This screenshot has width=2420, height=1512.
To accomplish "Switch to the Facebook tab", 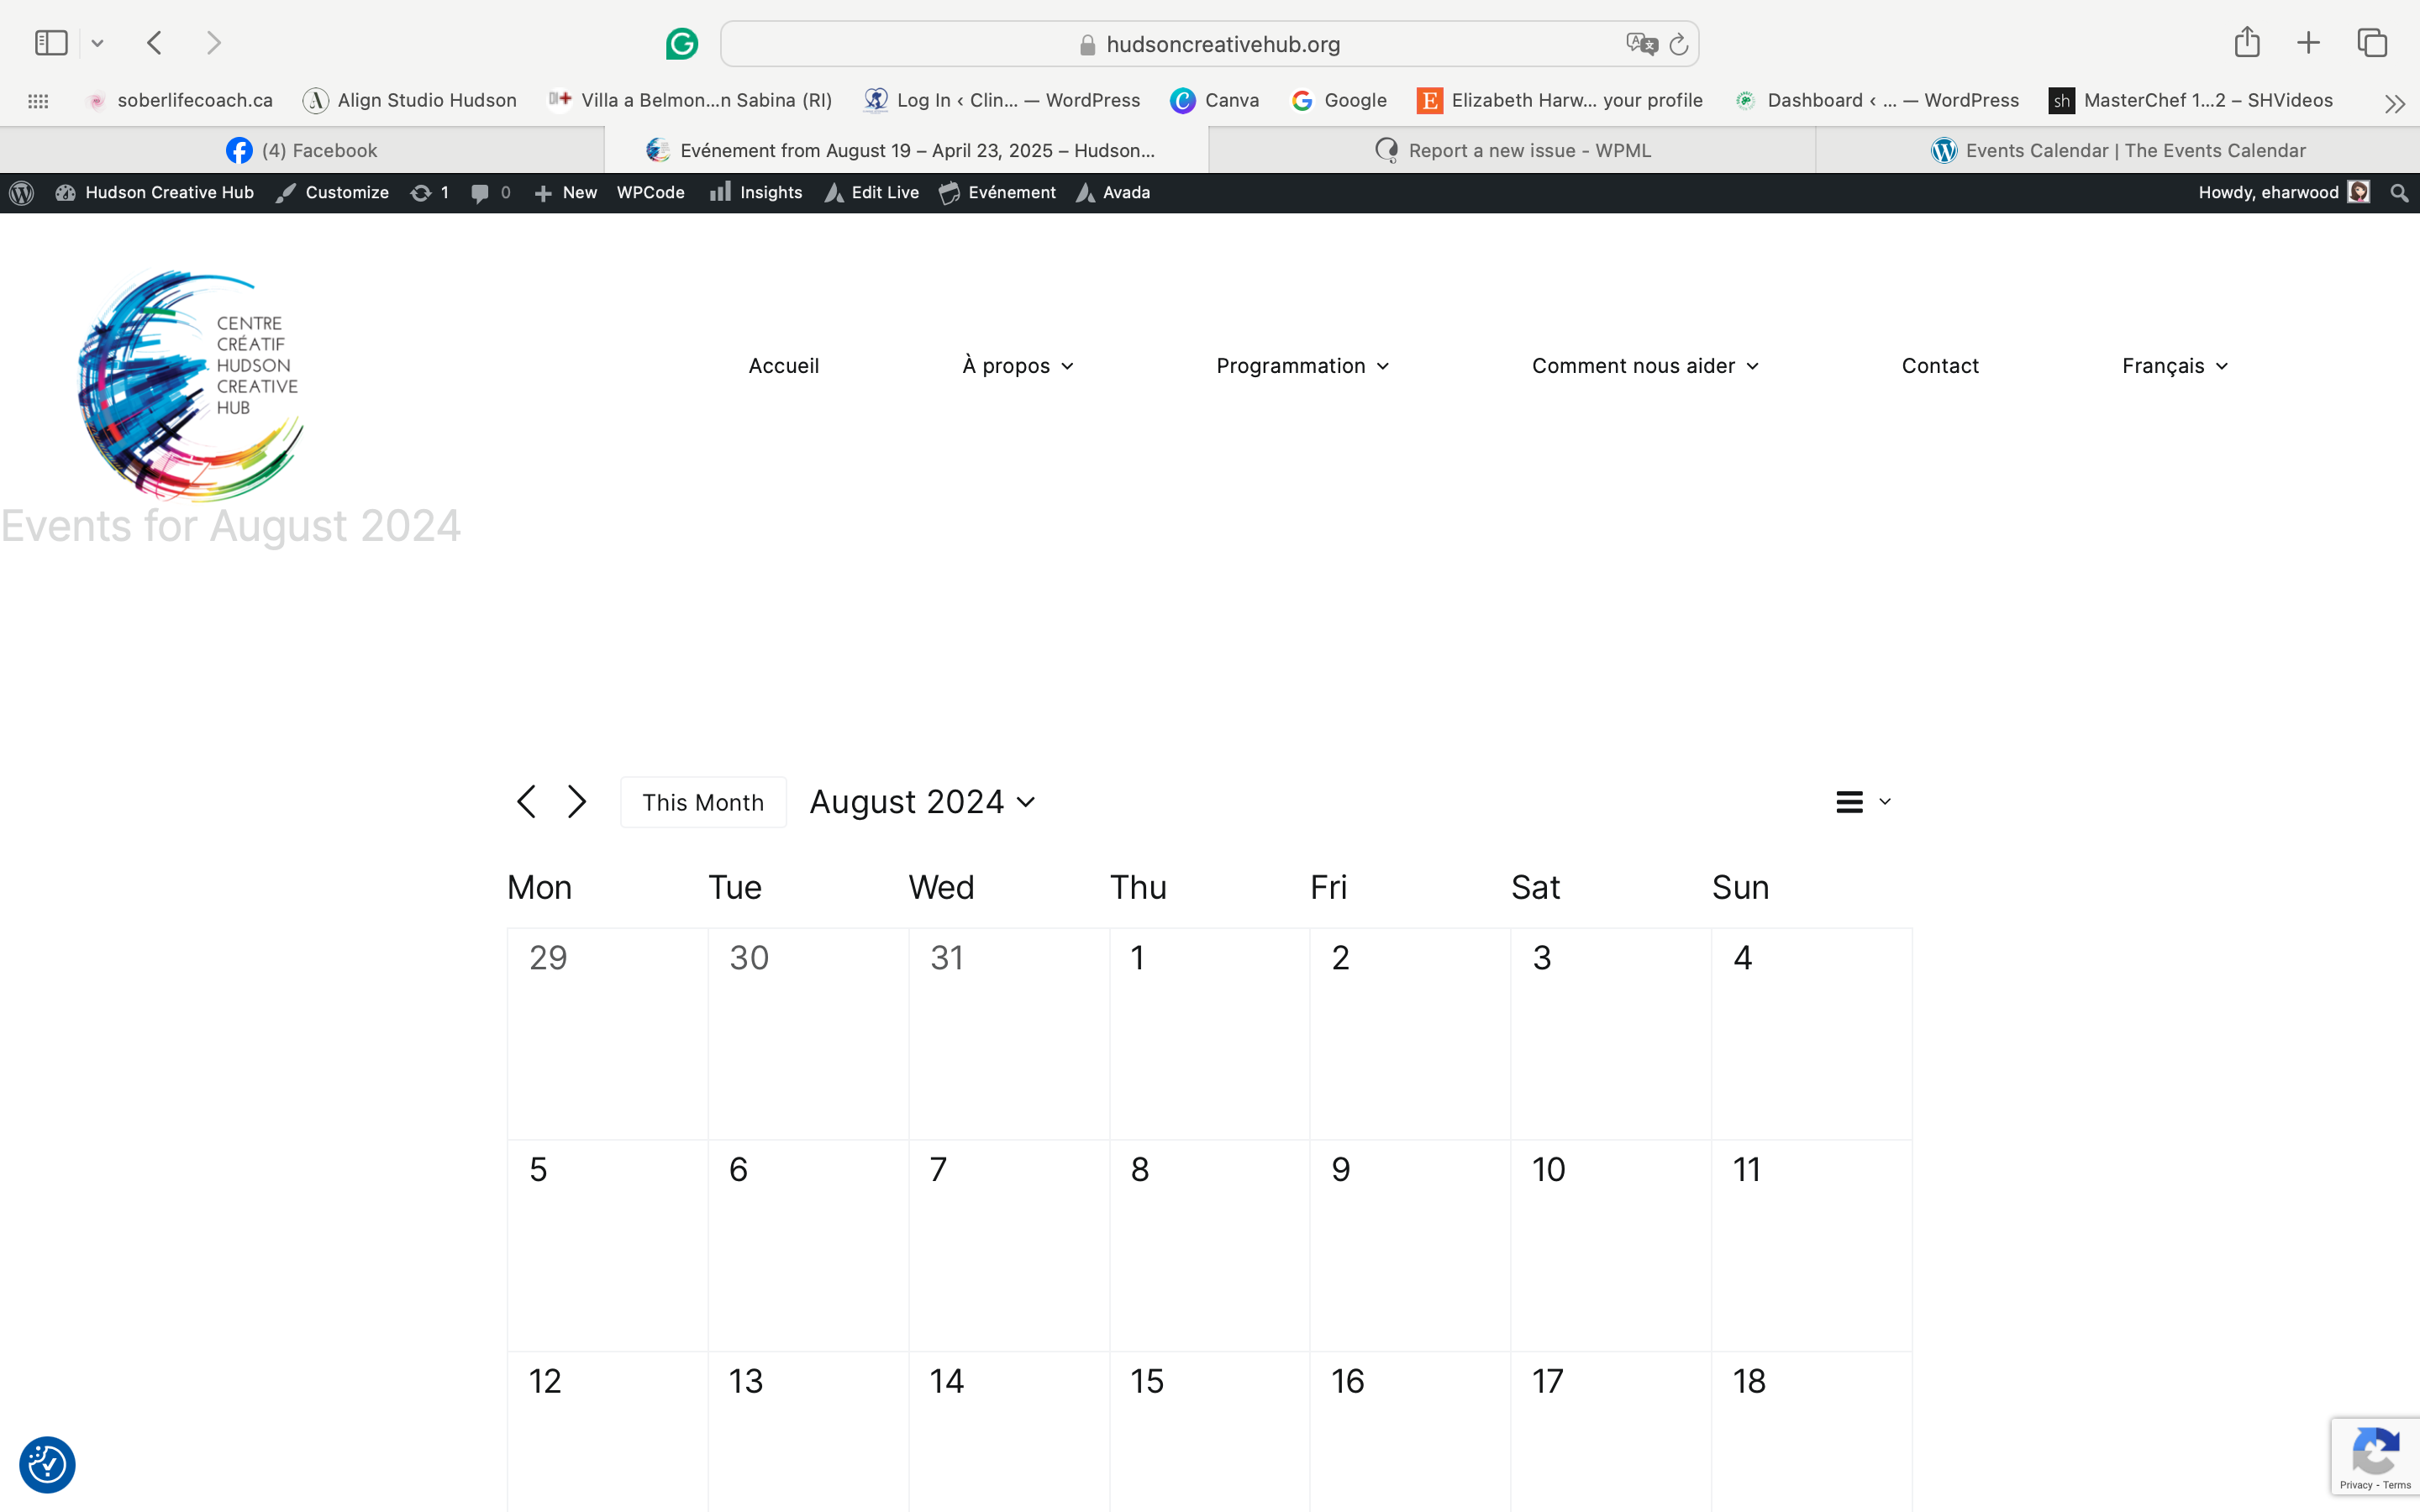I will pos(301,150).
